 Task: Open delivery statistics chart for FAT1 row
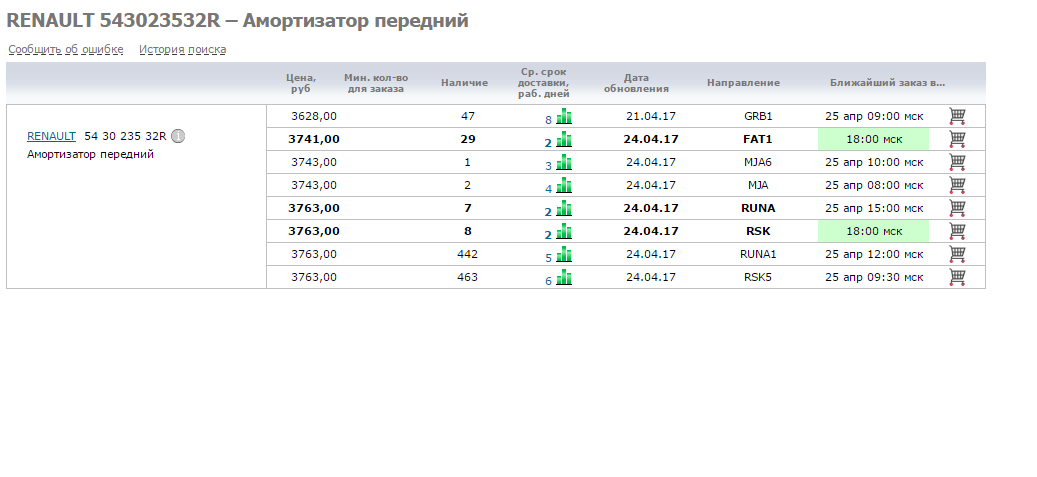tap(564, 140)
